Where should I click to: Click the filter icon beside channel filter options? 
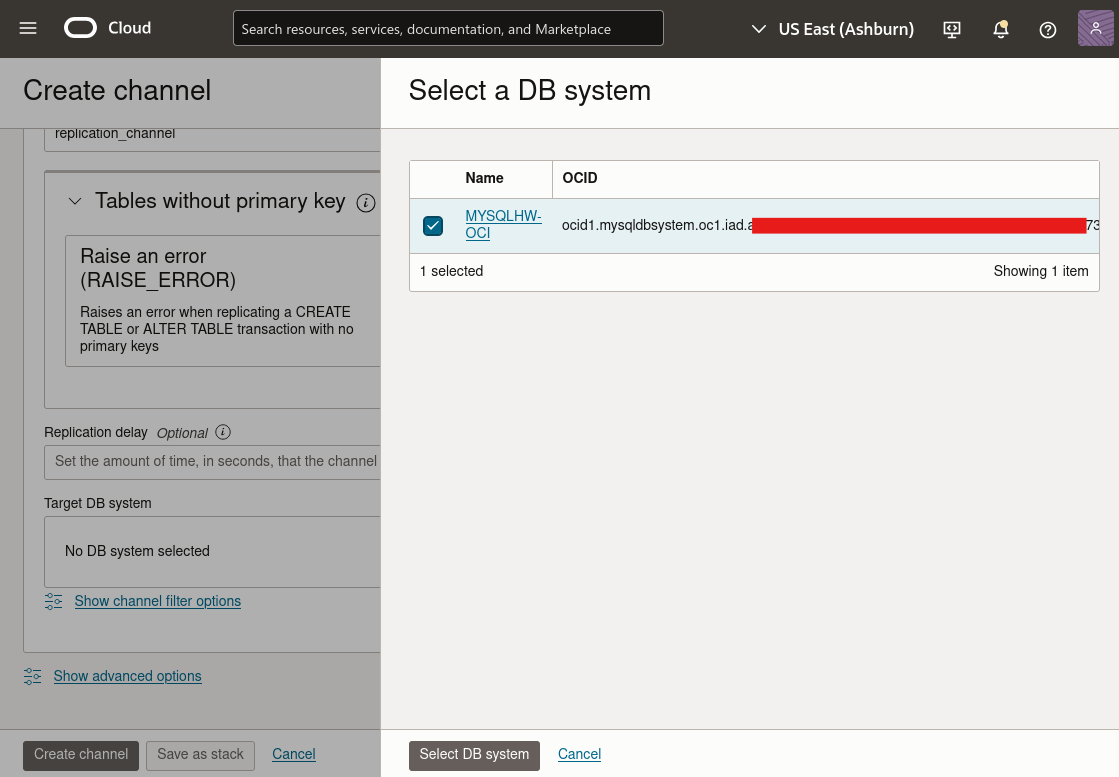53,601
